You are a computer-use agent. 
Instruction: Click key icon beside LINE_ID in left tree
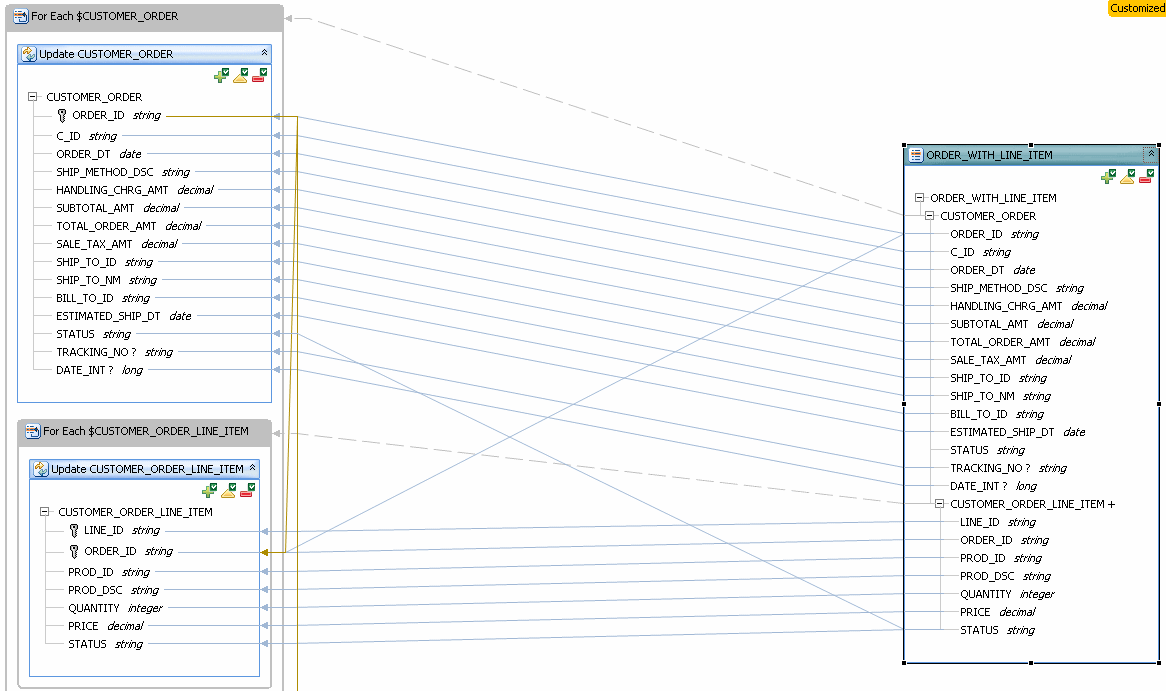point(74,530)
